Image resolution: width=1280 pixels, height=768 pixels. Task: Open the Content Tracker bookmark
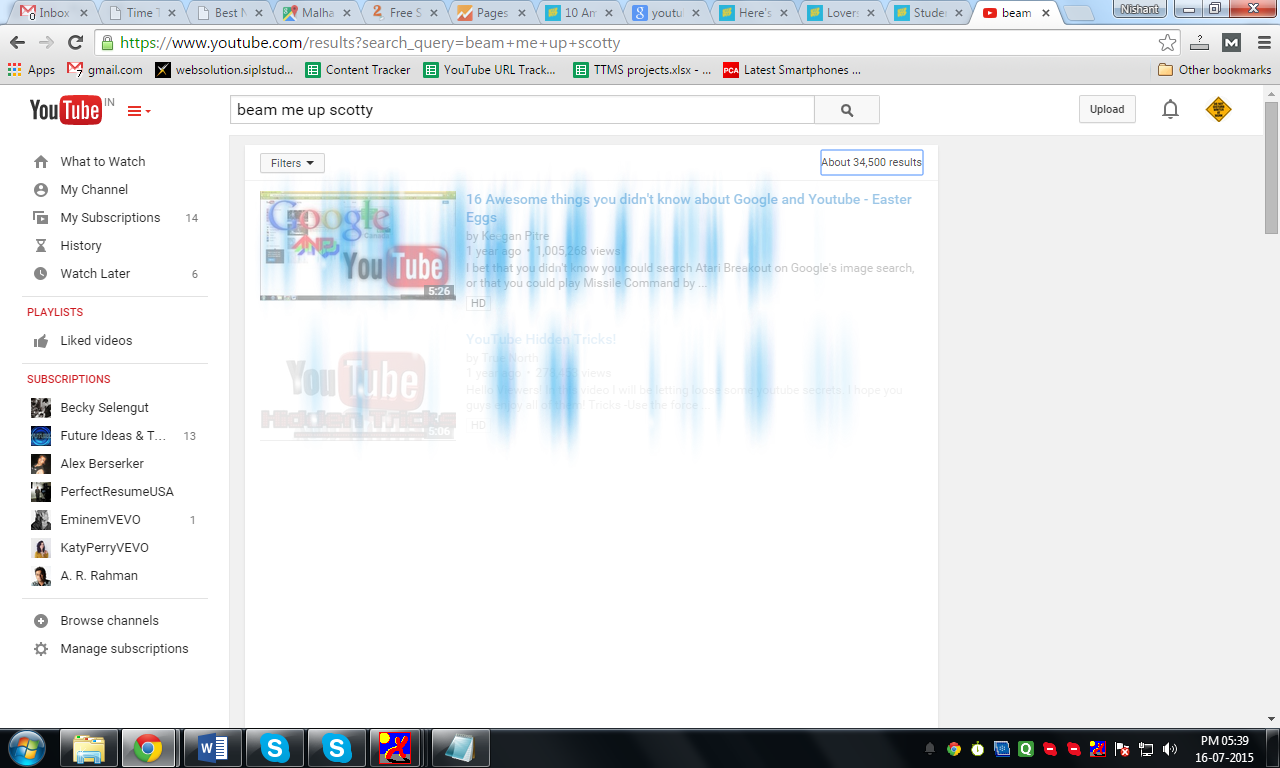[358, 70]
